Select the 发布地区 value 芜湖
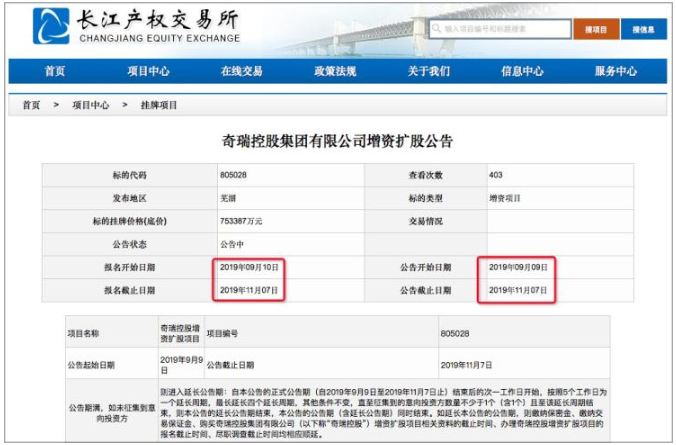Screen dimensions: 676x445 click(228, 198)
